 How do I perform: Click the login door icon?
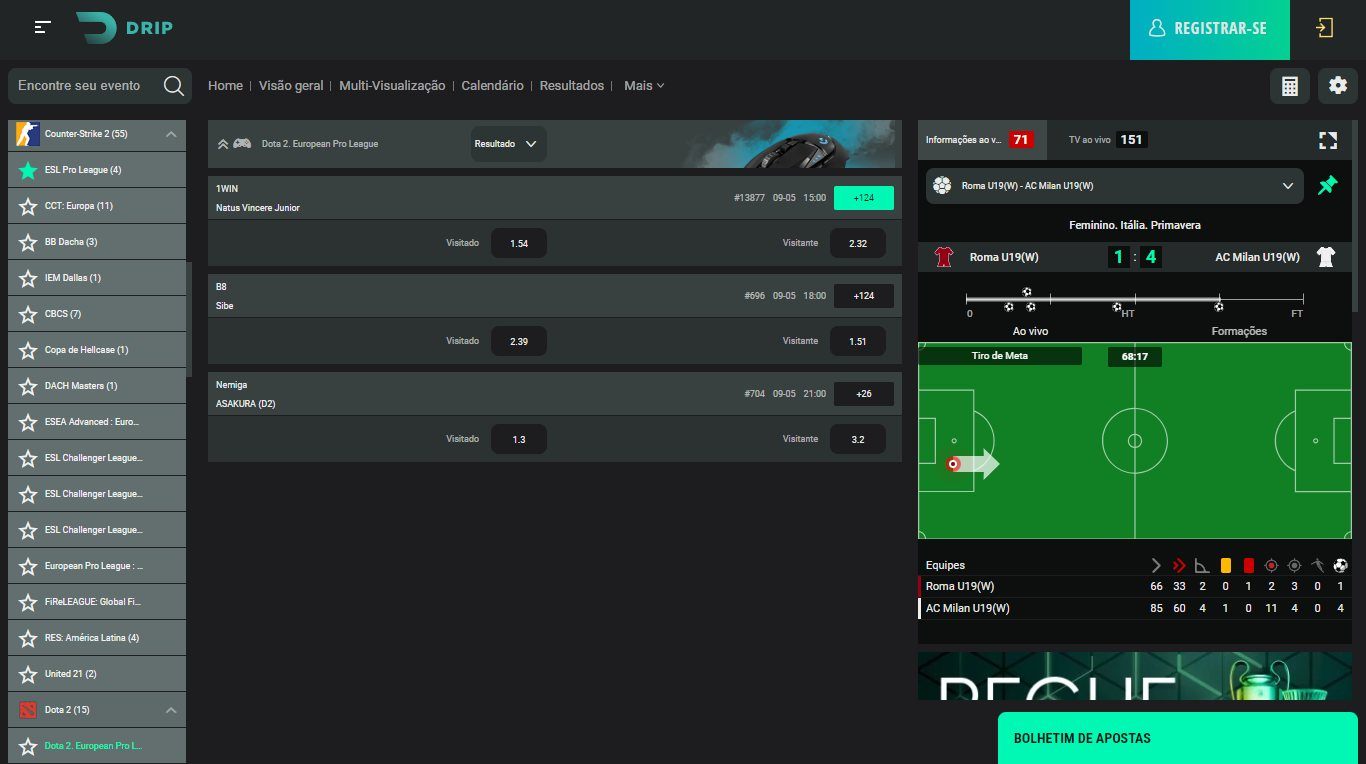1325,28
